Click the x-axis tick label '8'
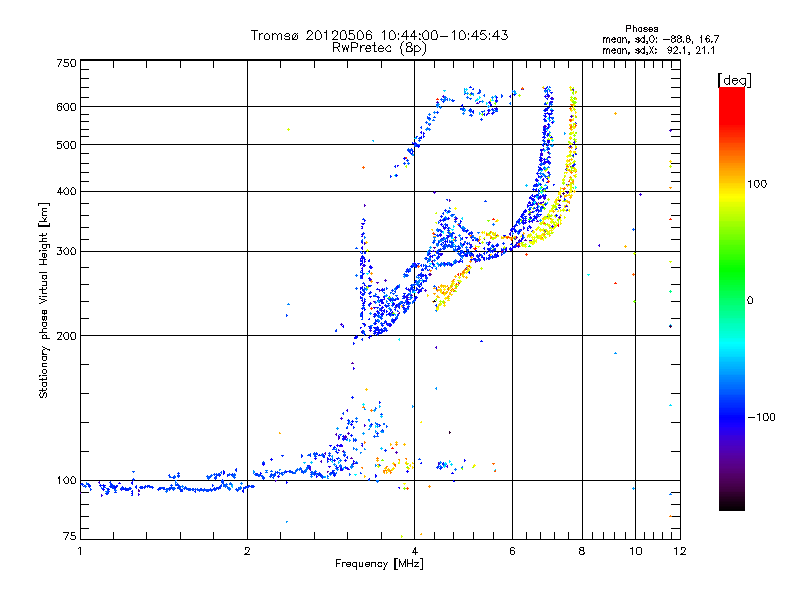This screenshot has height=600, width=800. [x=582, y=551]
